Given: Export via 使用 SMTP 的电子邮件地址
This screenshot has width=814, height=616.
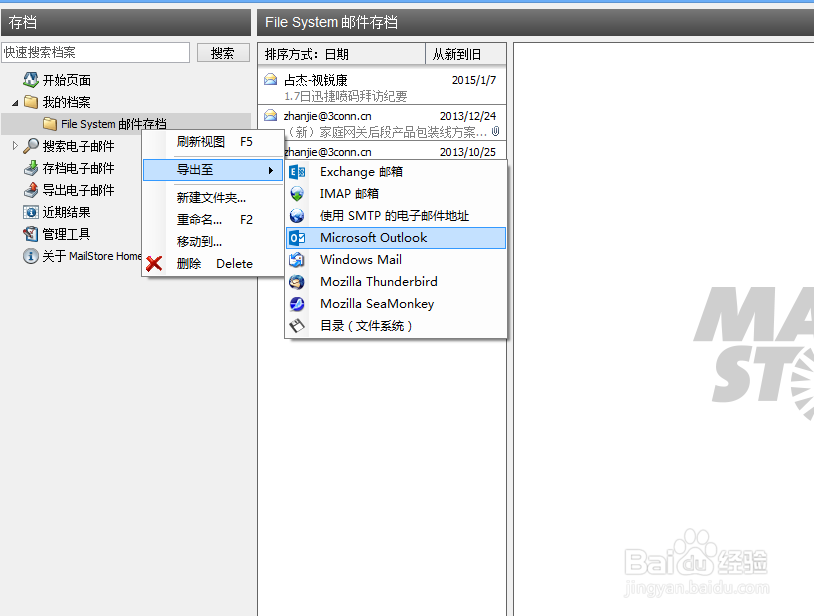Looking at the screenshot, I should pyautogui.click(x=396, y=215).
